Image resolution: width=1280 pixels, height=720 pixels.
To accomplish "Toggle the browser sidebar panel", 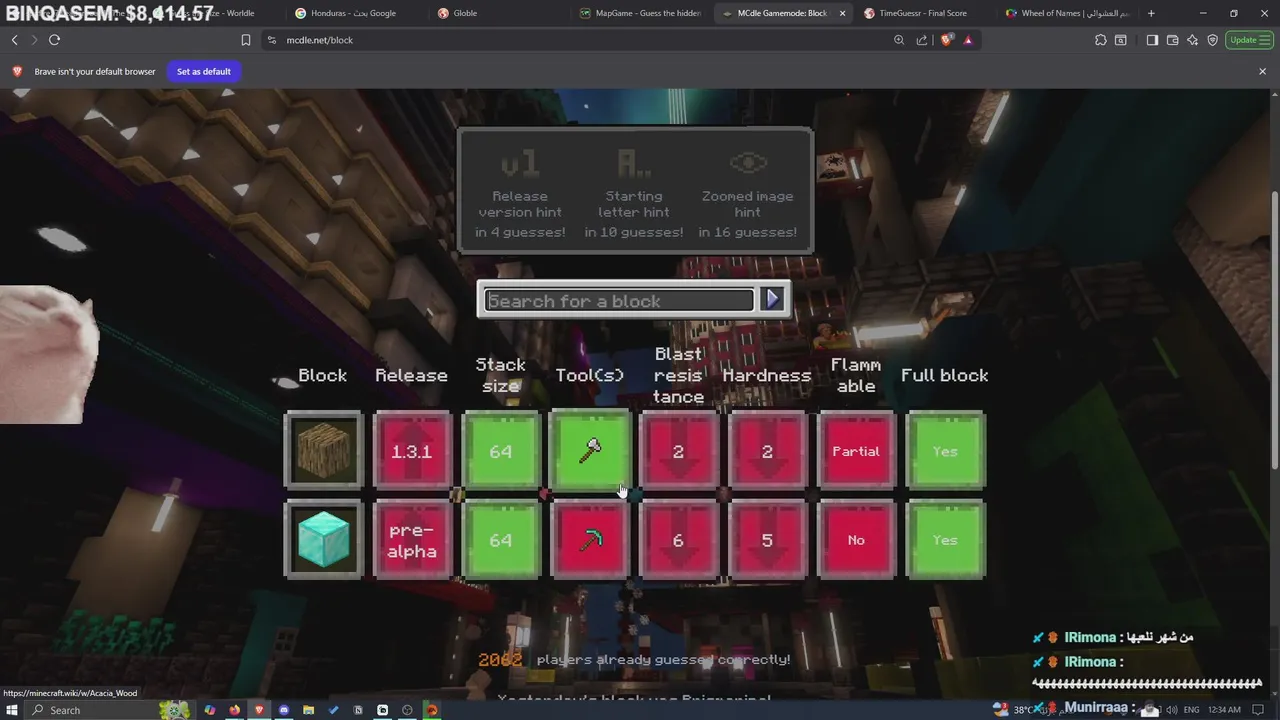I will coord(1152,40).
